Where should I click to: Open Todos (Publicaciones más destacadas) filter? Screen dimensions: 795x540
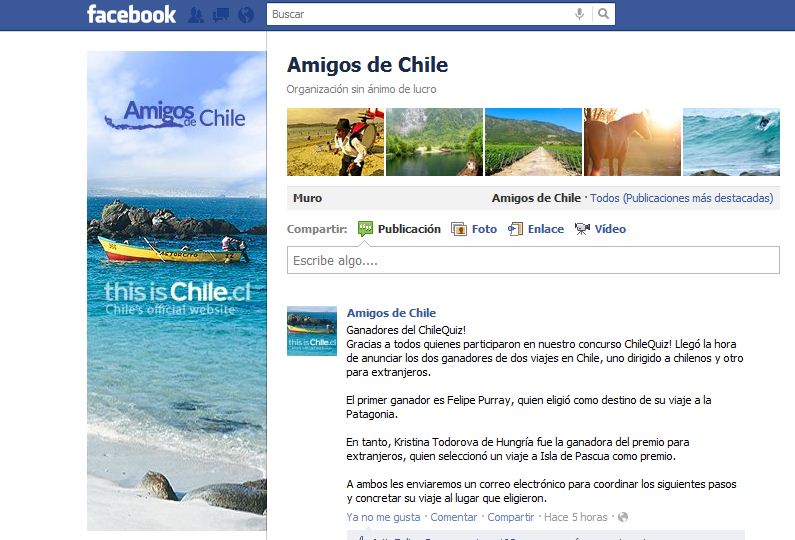(x=681, y=198)
